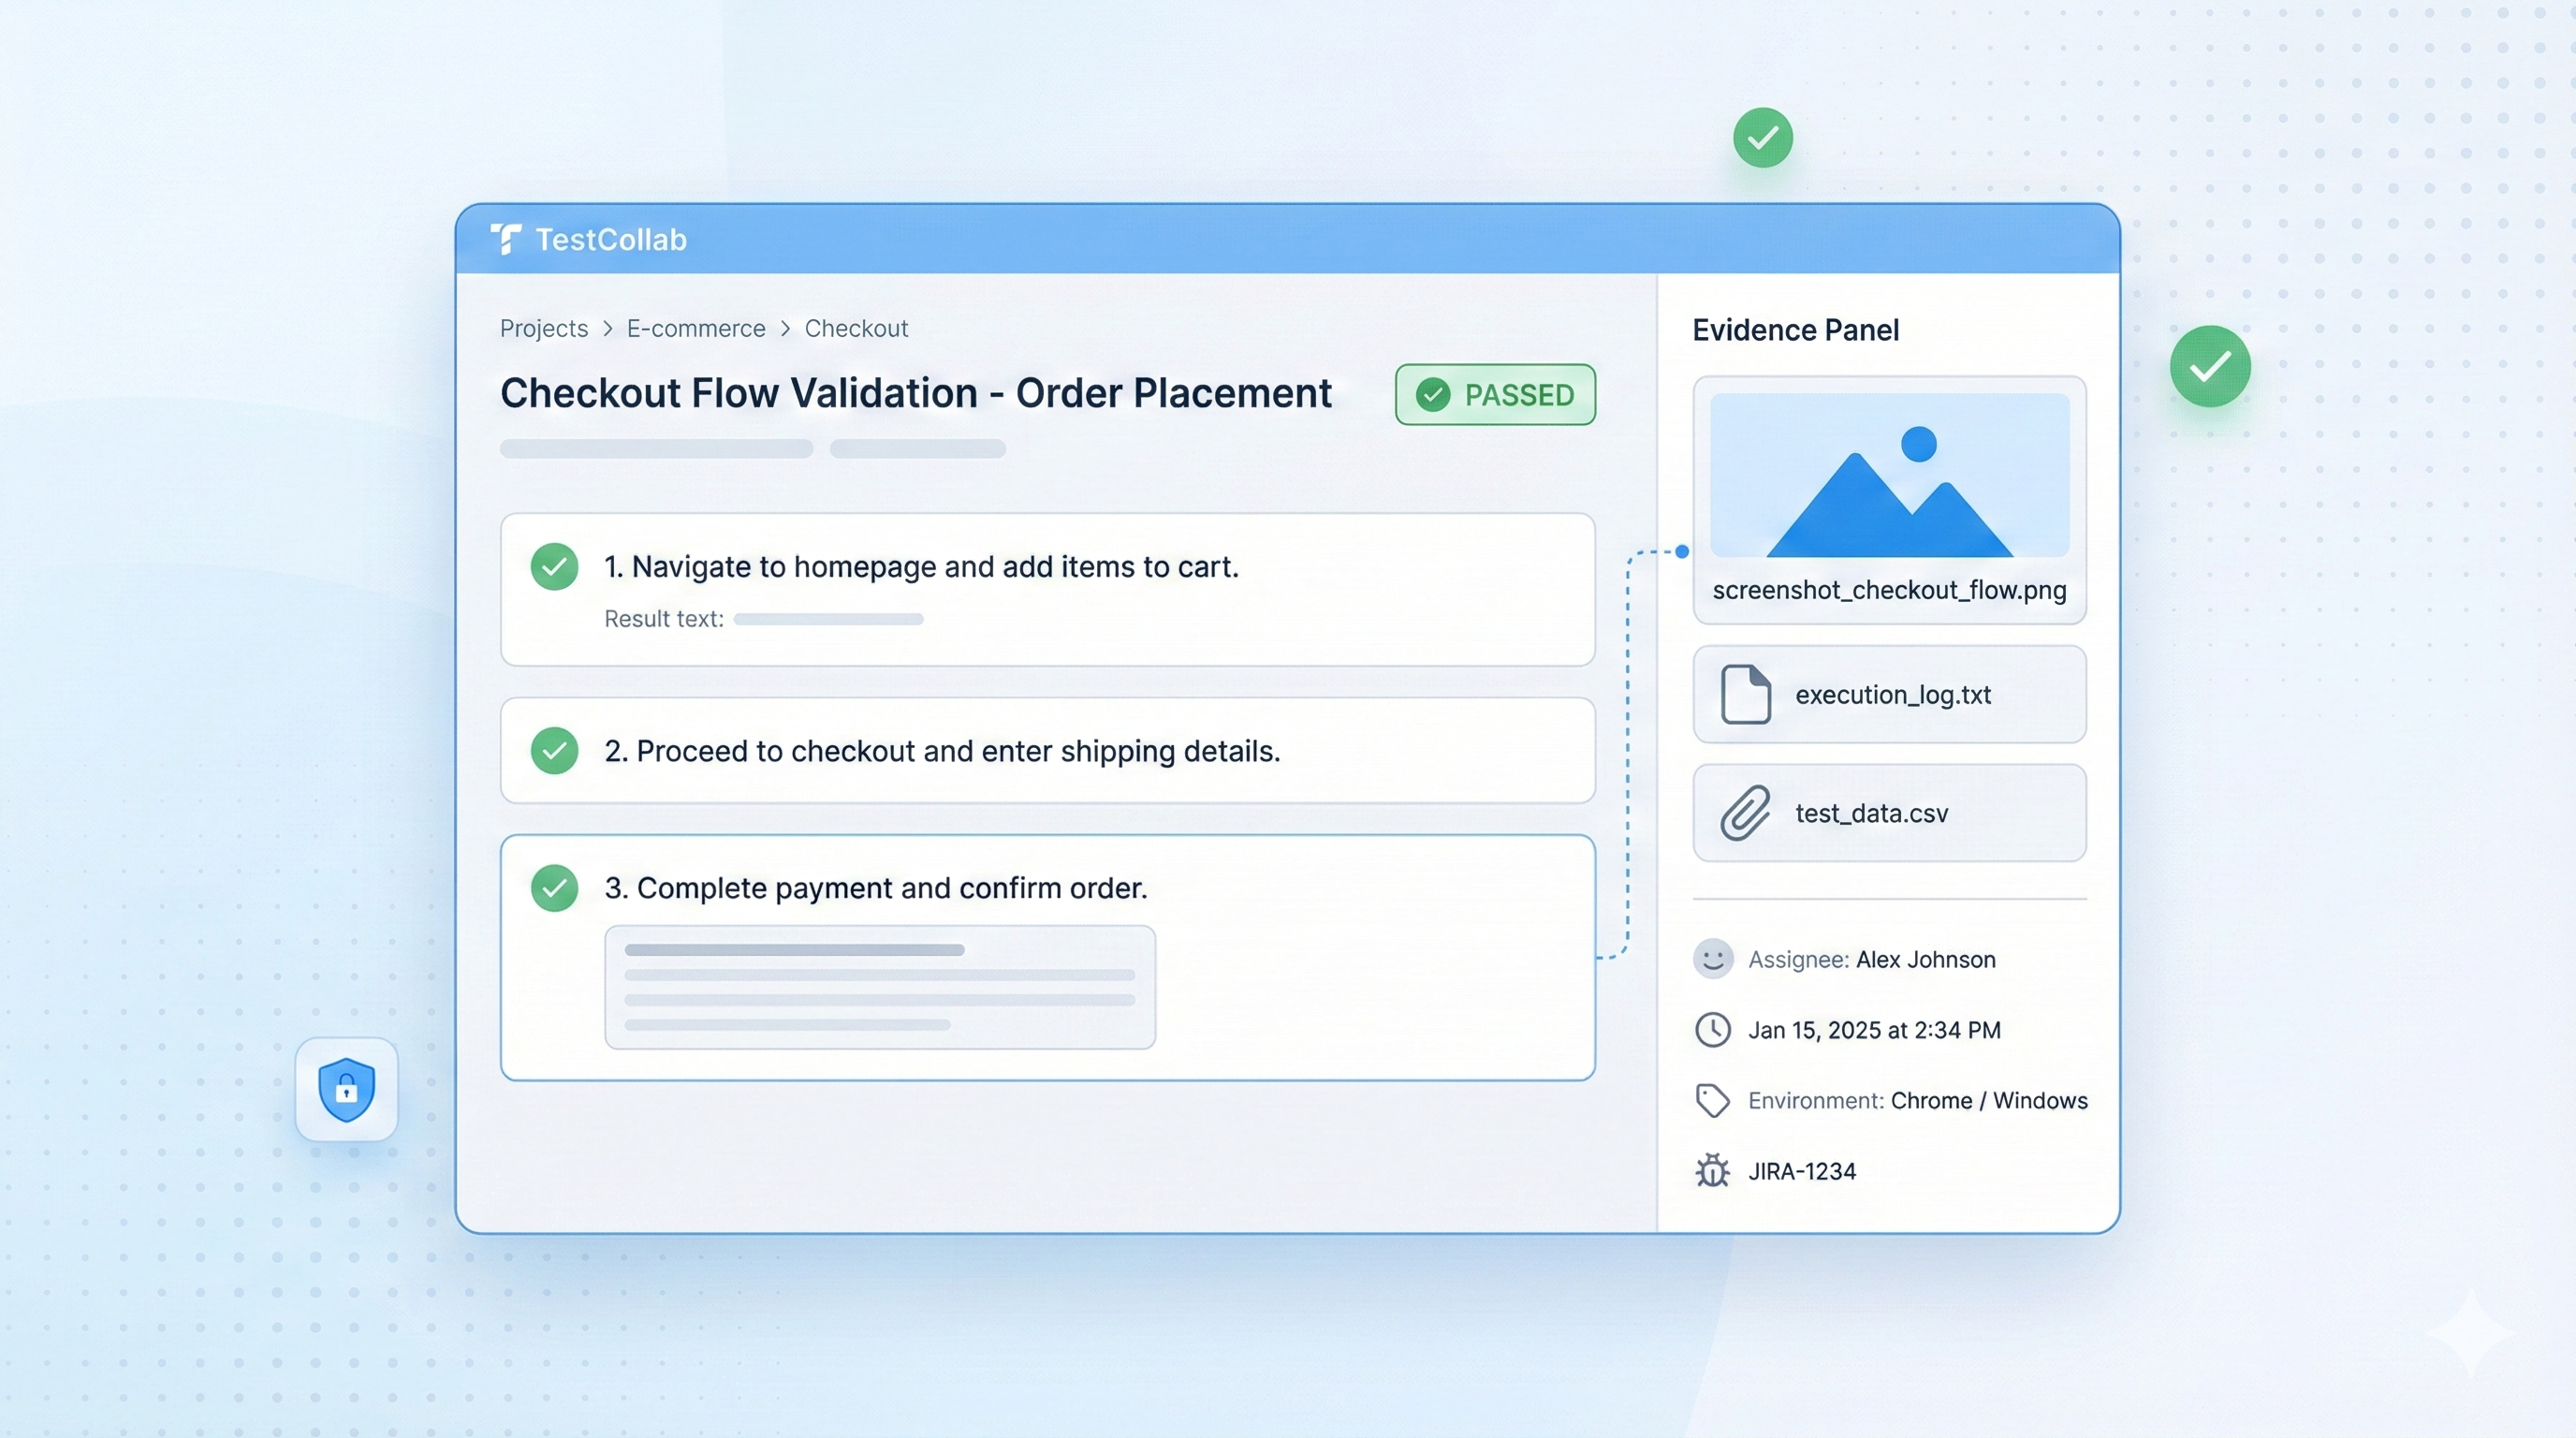
Task: Open the PASSED status dropdown
Action: click(x=1494, y=394)
